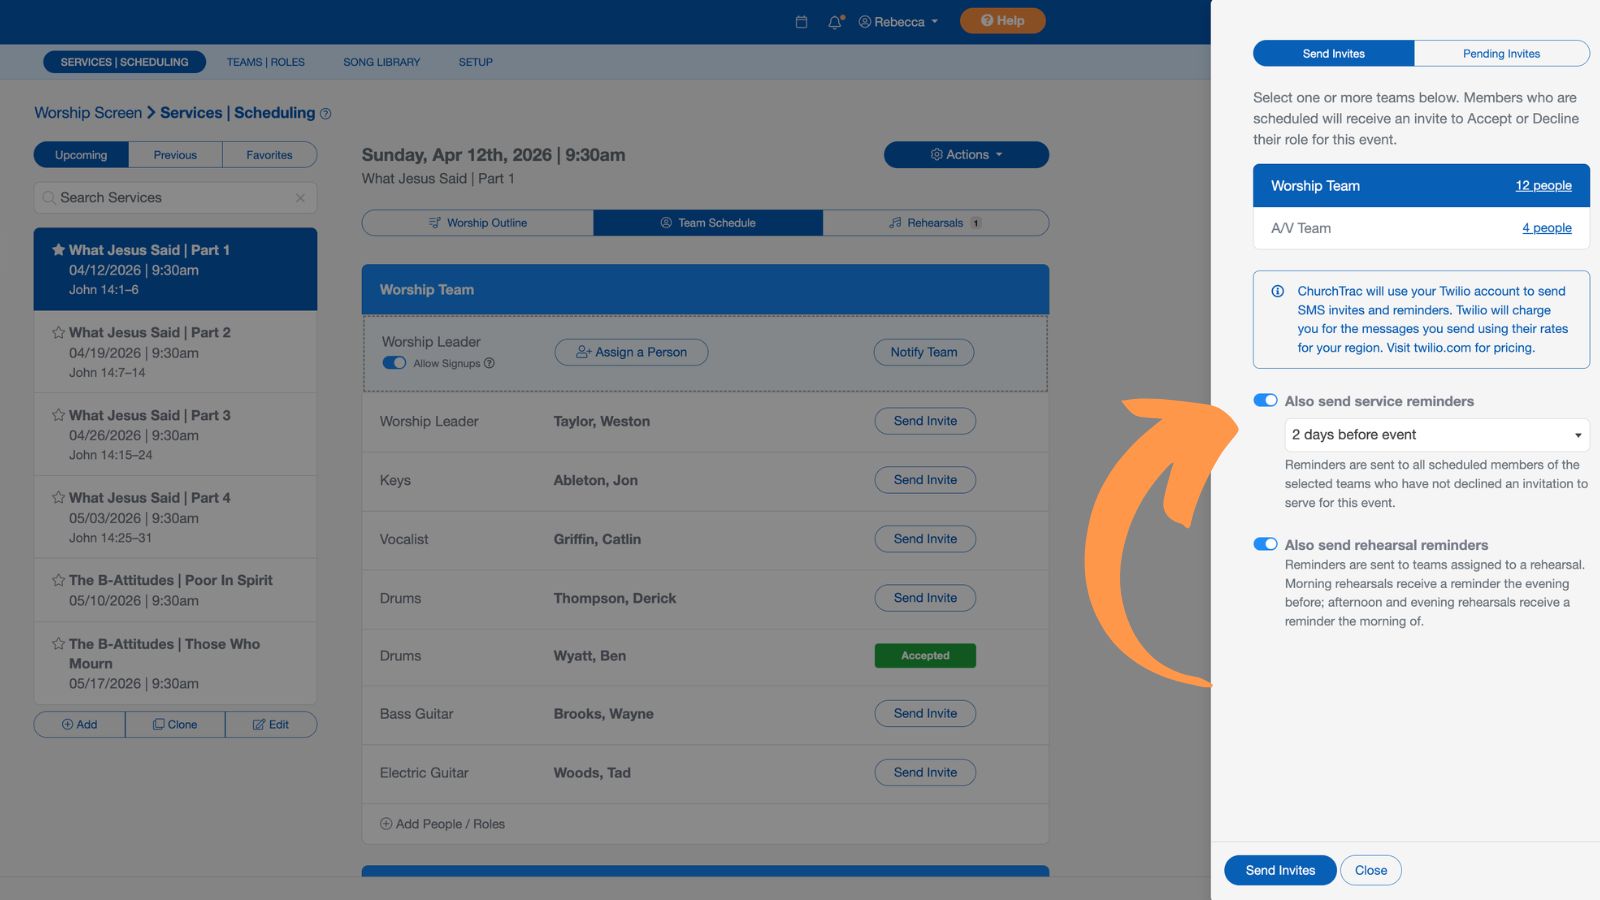Switch to the Pending Invites tab
The image size is (1600, 900).
(1500, 53)
